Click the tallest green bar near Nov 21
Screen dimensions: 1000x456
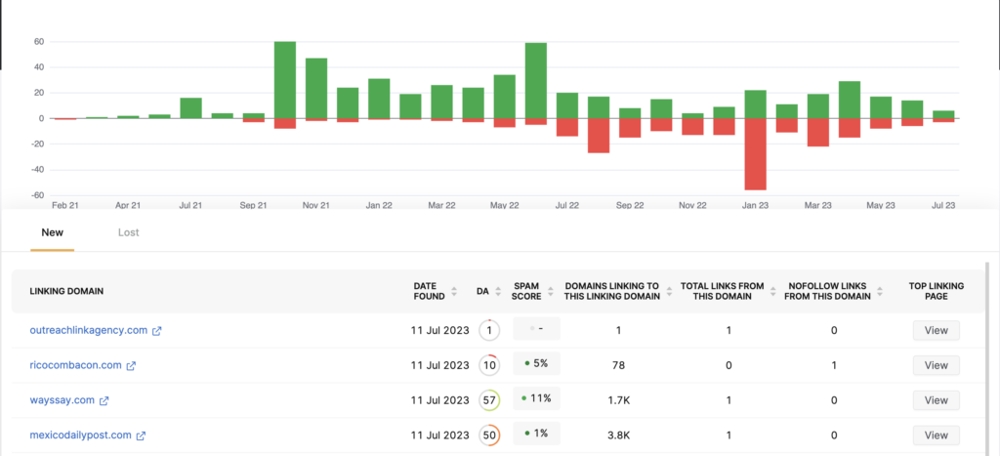(285, 80)
